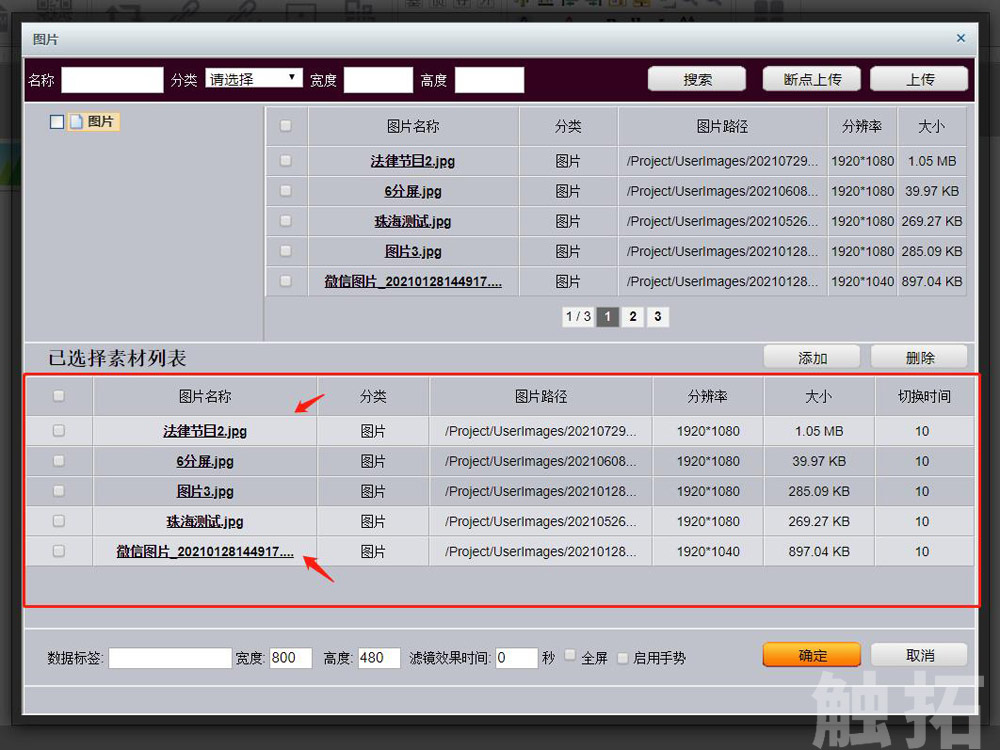Enable the 全屏 fullscreen checkbox
1000x750 pixels.
coord(570,655)
